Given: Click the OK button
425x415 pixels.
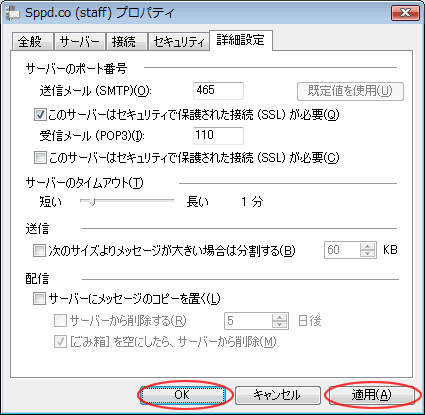Looking at the screenshot, I should 182,395.
